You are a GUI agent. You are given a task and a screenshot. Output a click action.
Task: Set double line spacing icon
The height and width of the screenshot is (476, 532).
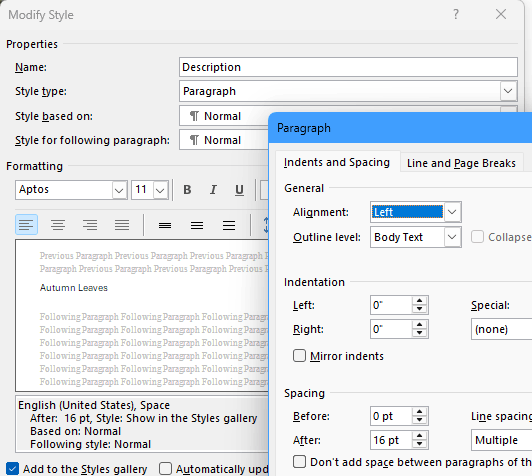pos(229,225)
